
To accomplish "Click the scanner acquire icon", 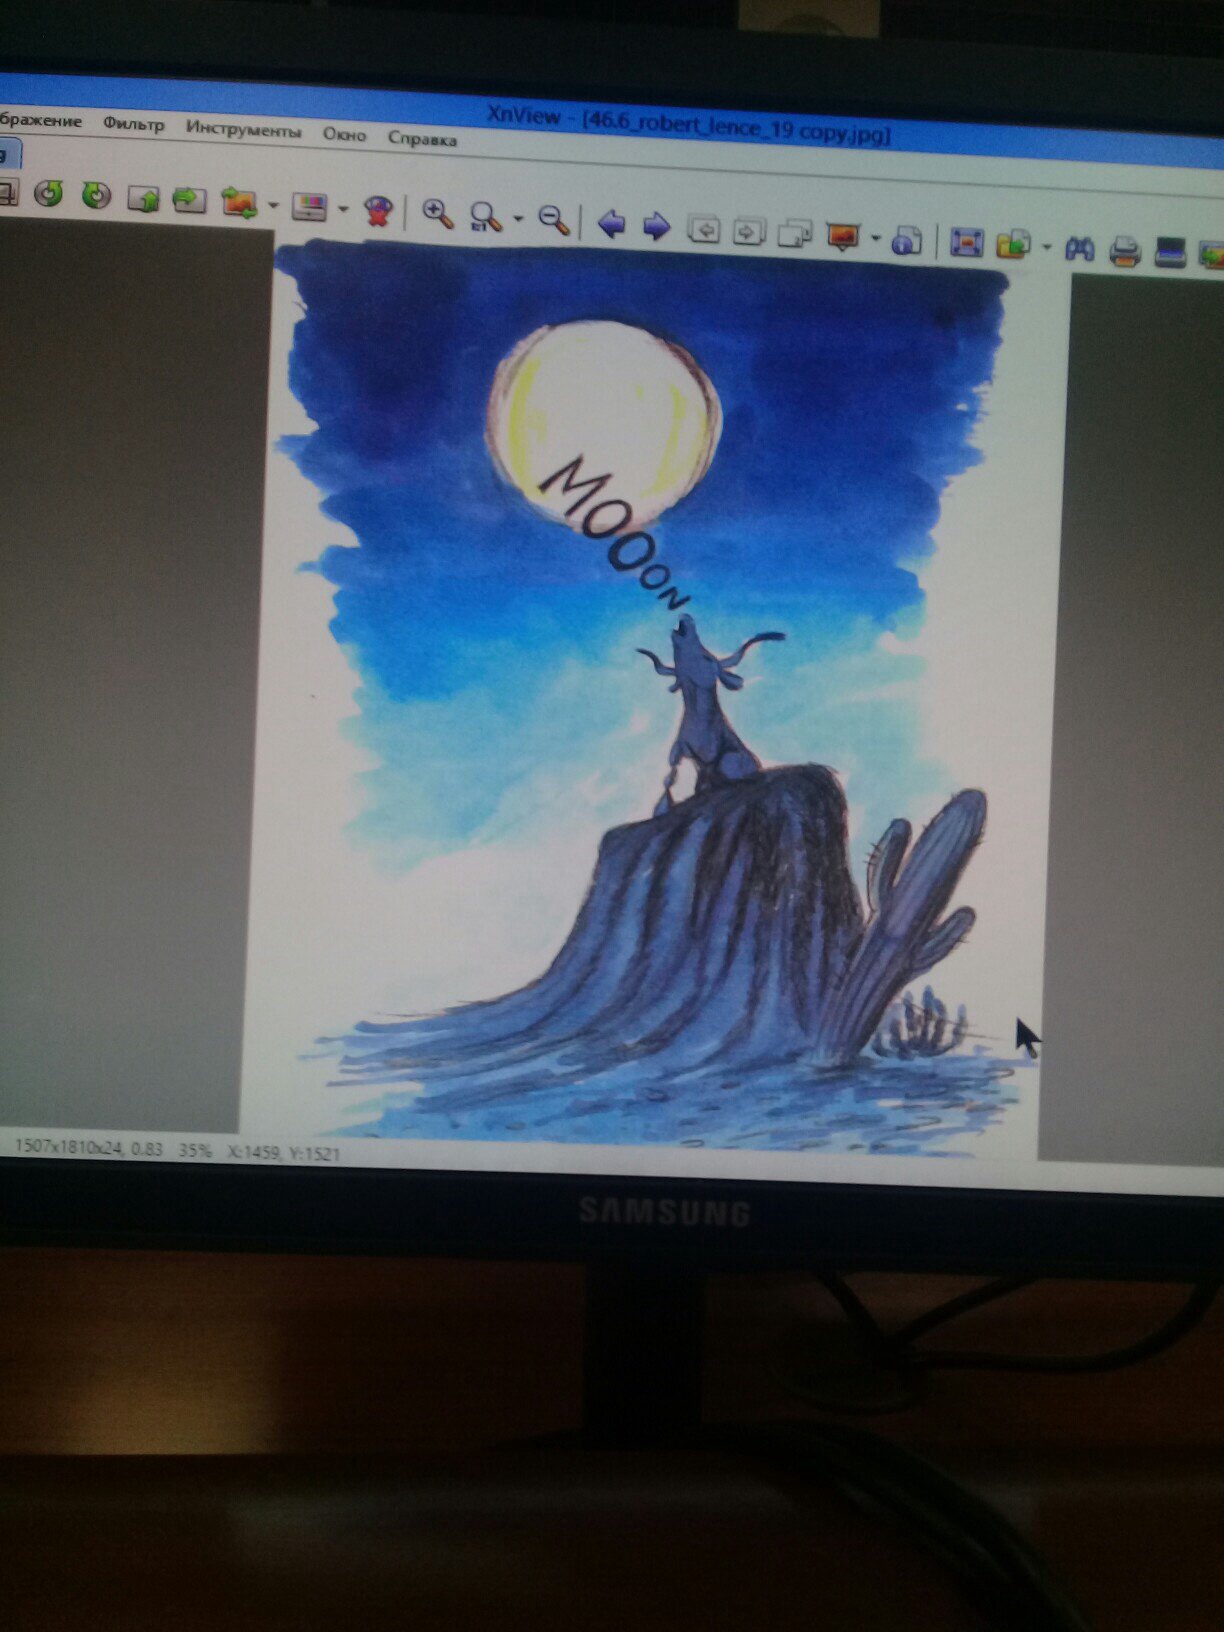I will [x=1170, y=252].
